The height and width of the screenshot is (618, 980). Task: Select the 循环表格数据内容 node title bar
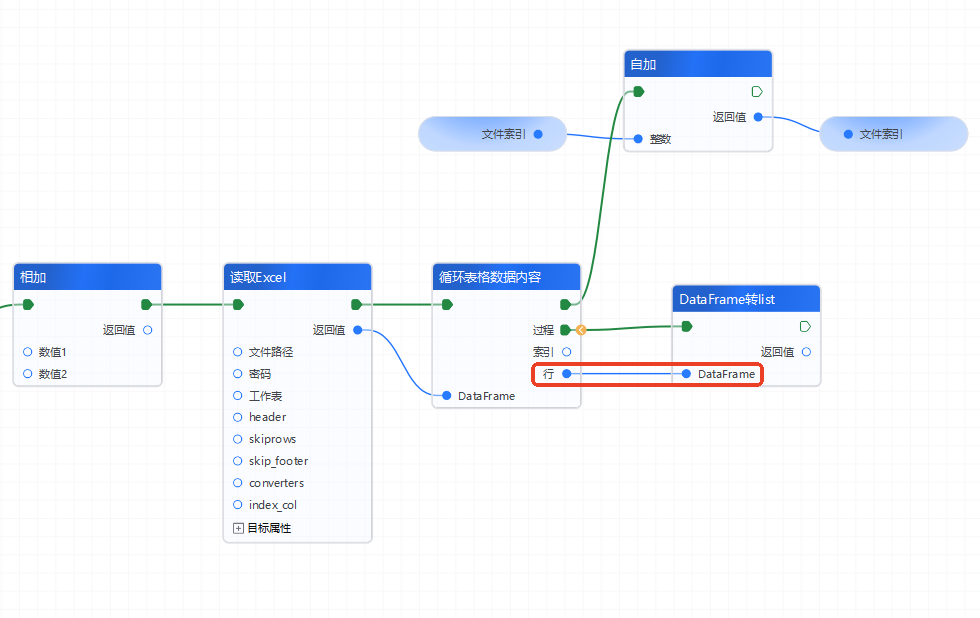tap(506, 277)
